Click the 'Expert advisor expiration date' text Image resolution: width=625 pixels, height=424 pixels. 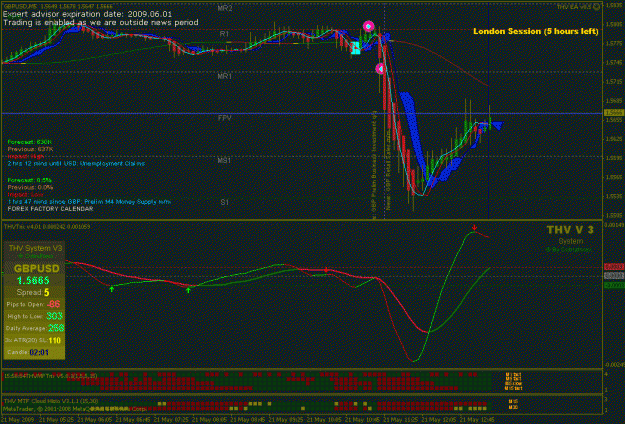click(x=87, y=14)
